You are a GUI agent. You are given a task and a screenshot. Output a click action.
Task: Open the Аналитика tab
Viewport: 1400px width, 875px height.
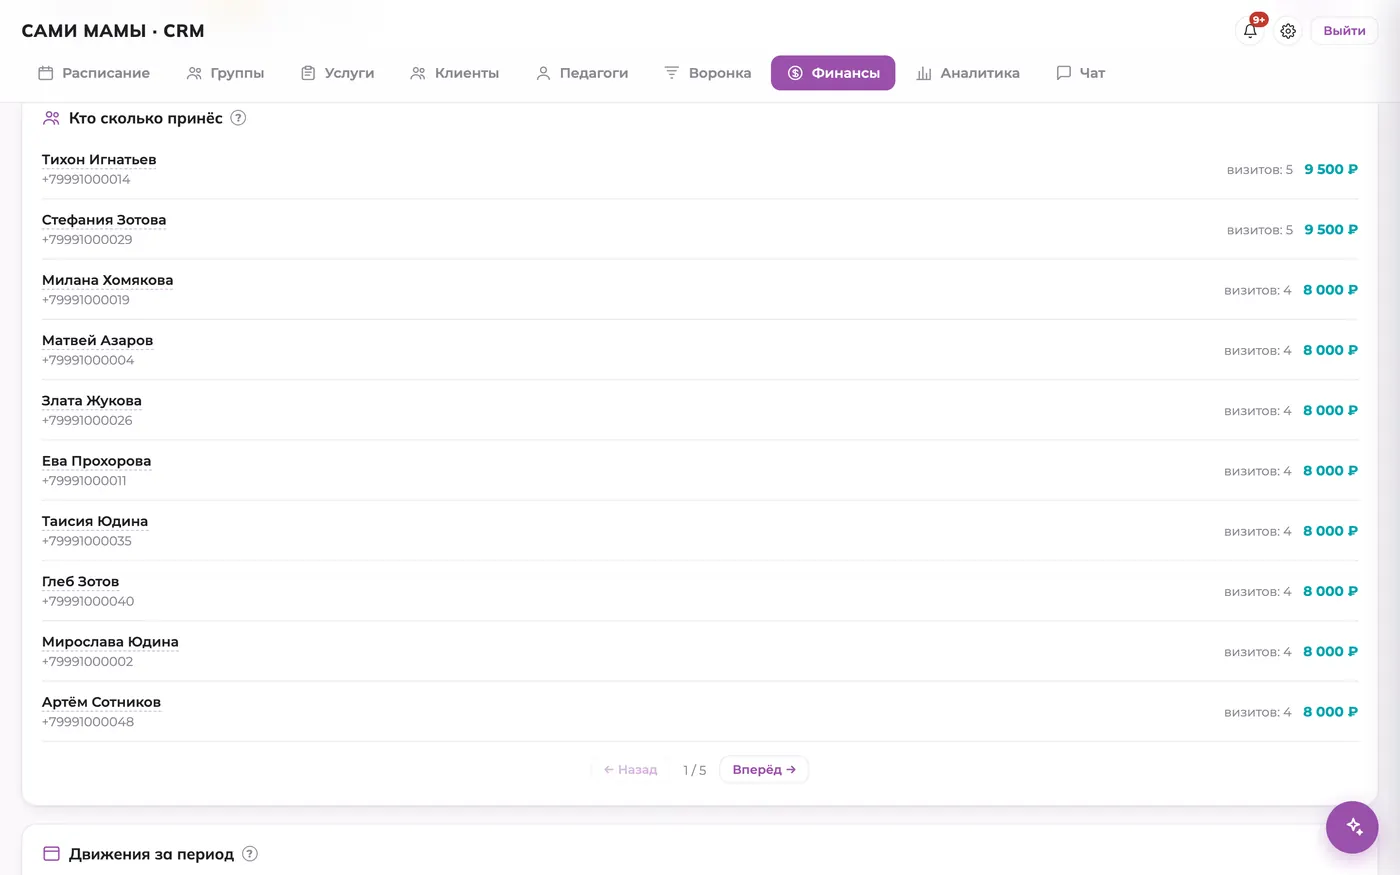[968, 73]
